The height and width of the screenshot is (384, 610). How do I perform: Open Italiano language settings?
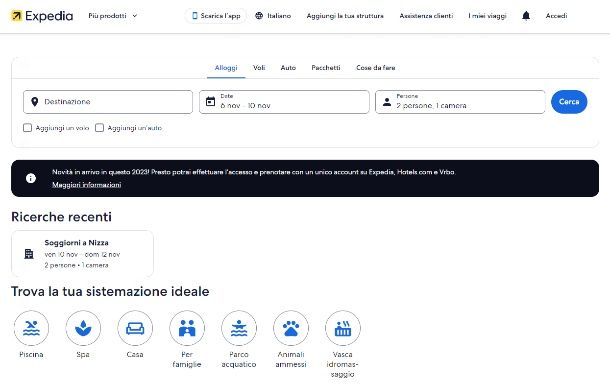[273, 16]
